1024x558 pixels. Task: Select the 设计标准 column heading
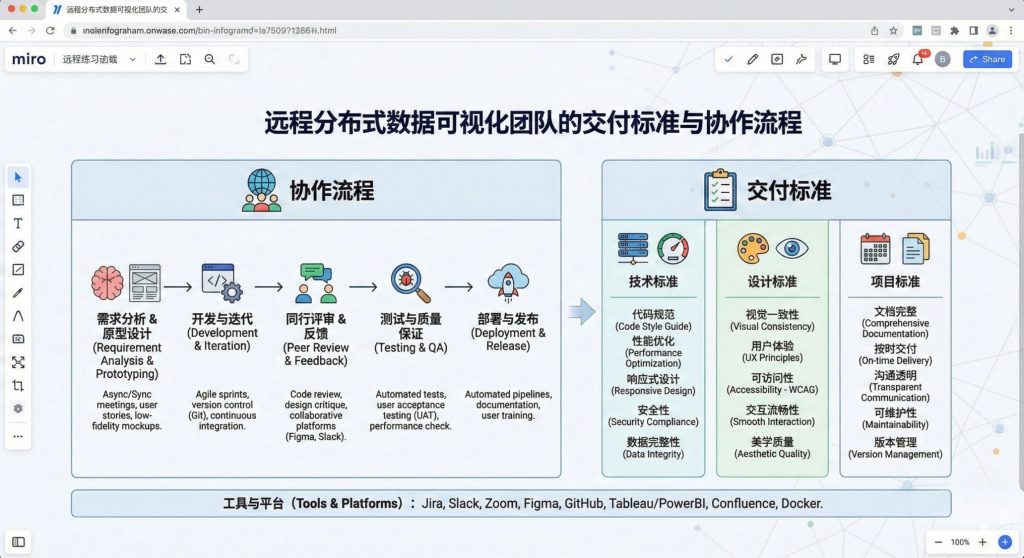(x=772, y=282)
